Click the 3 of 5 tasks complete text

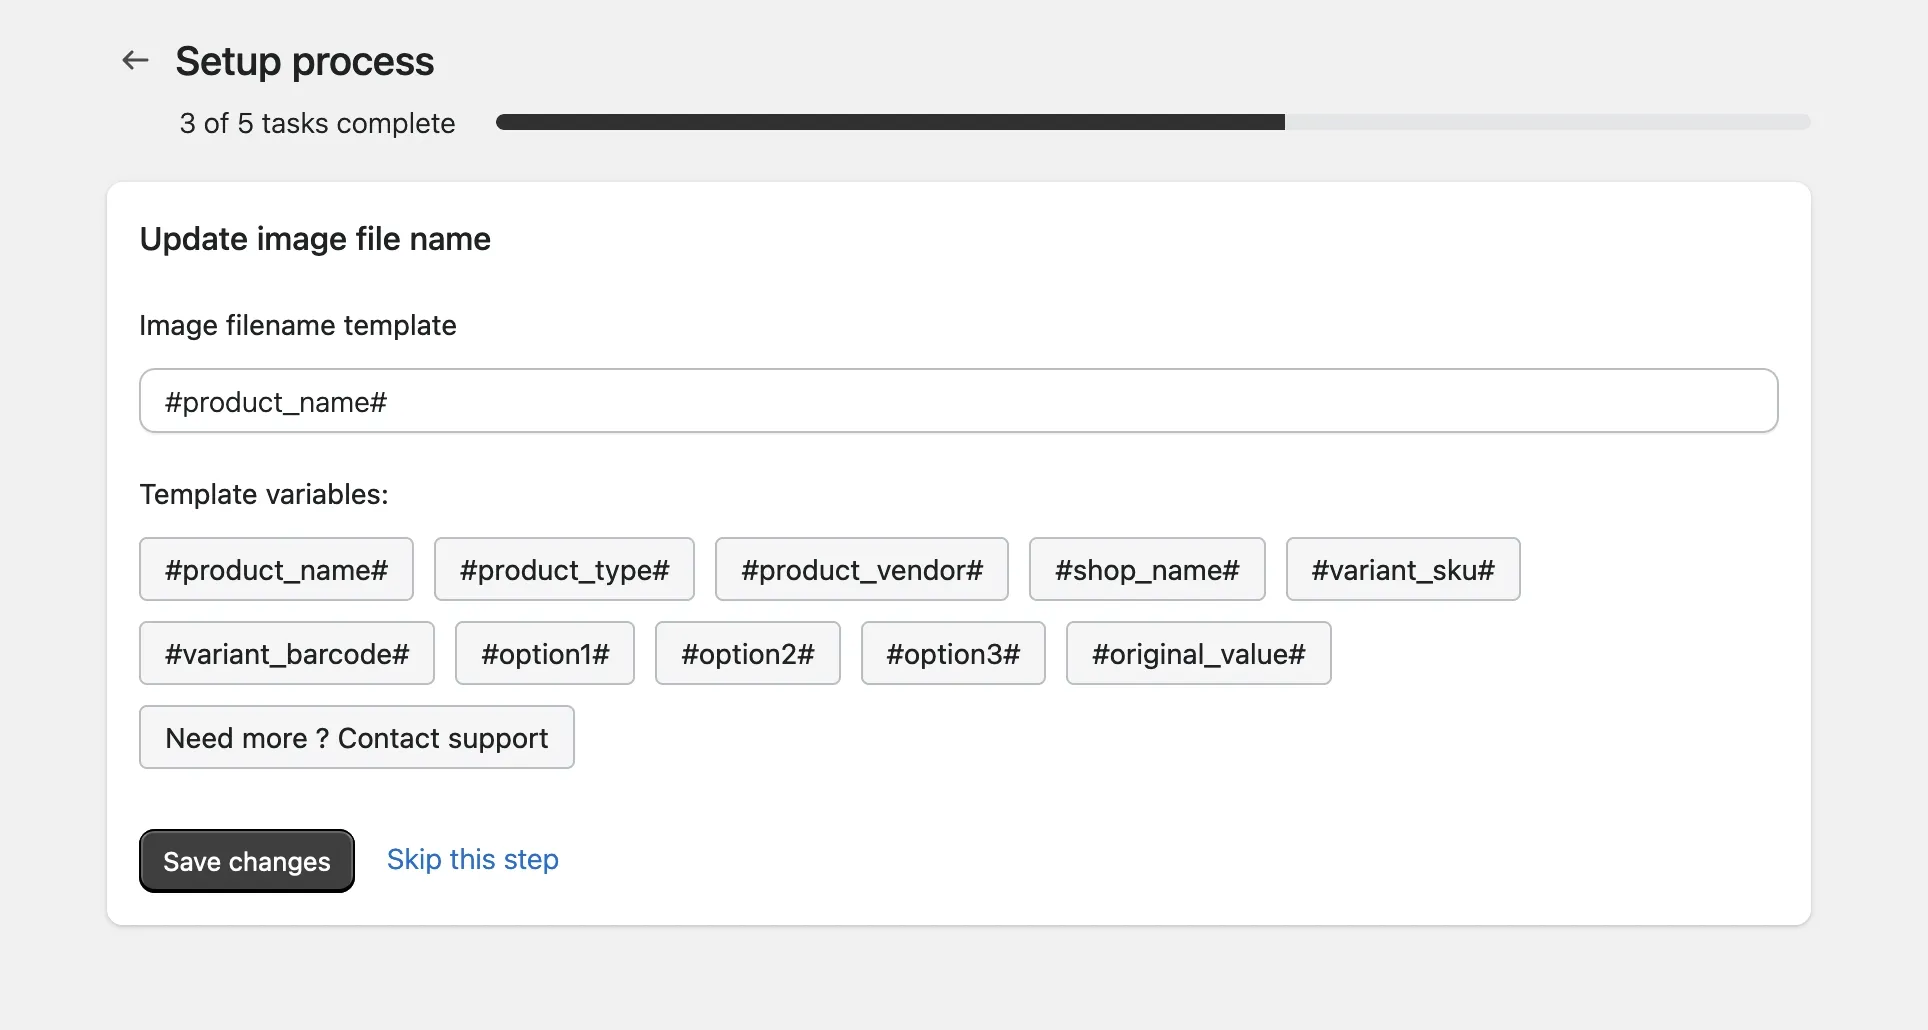point(317,123)
